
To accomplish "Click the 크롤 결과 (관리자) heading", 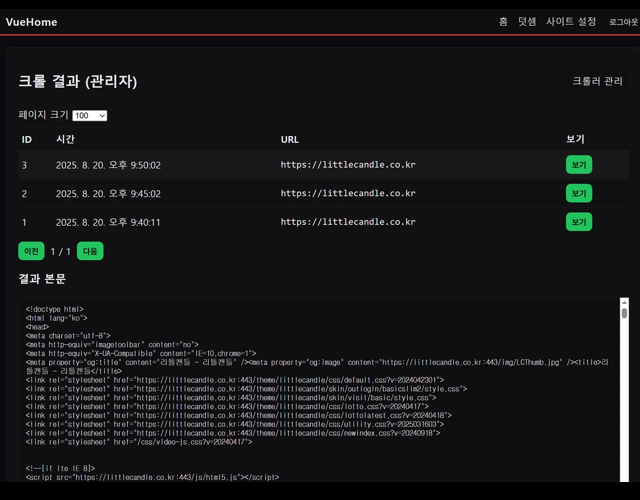I will coord(78,81).
